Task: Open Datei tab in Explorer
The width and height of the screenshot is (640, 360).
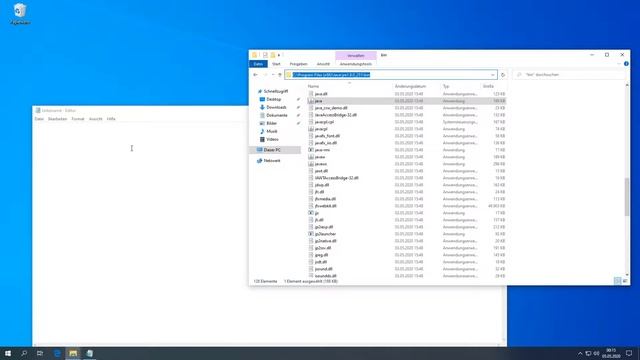Action: 258,64
